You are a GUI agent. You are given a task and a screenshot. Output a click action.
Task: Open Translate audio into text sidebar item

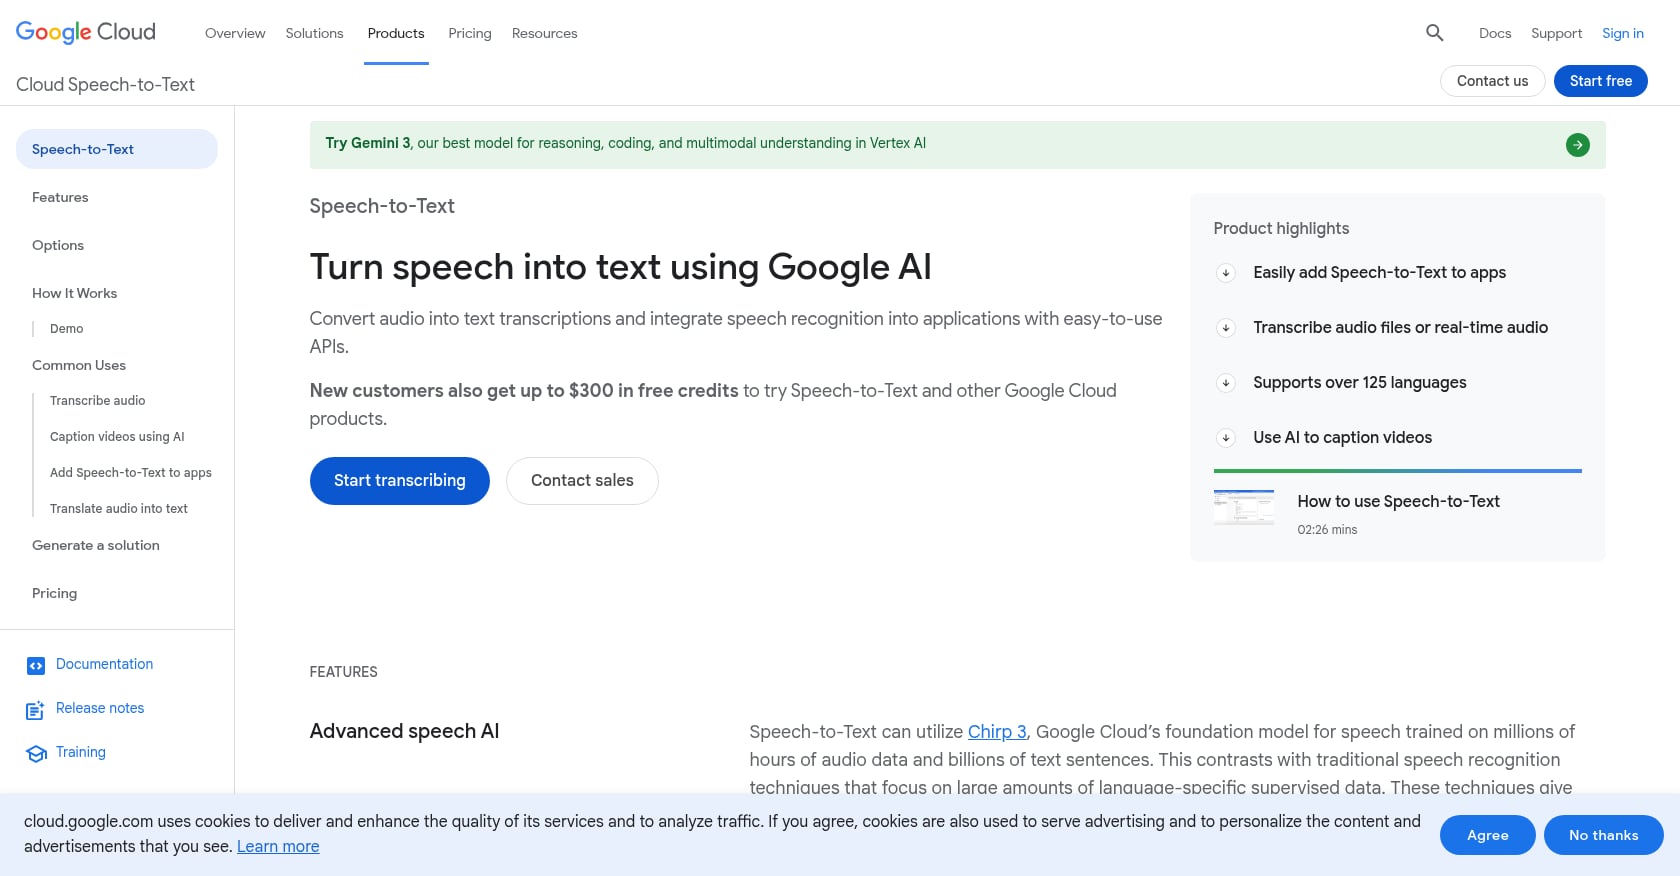click(119, 509)
